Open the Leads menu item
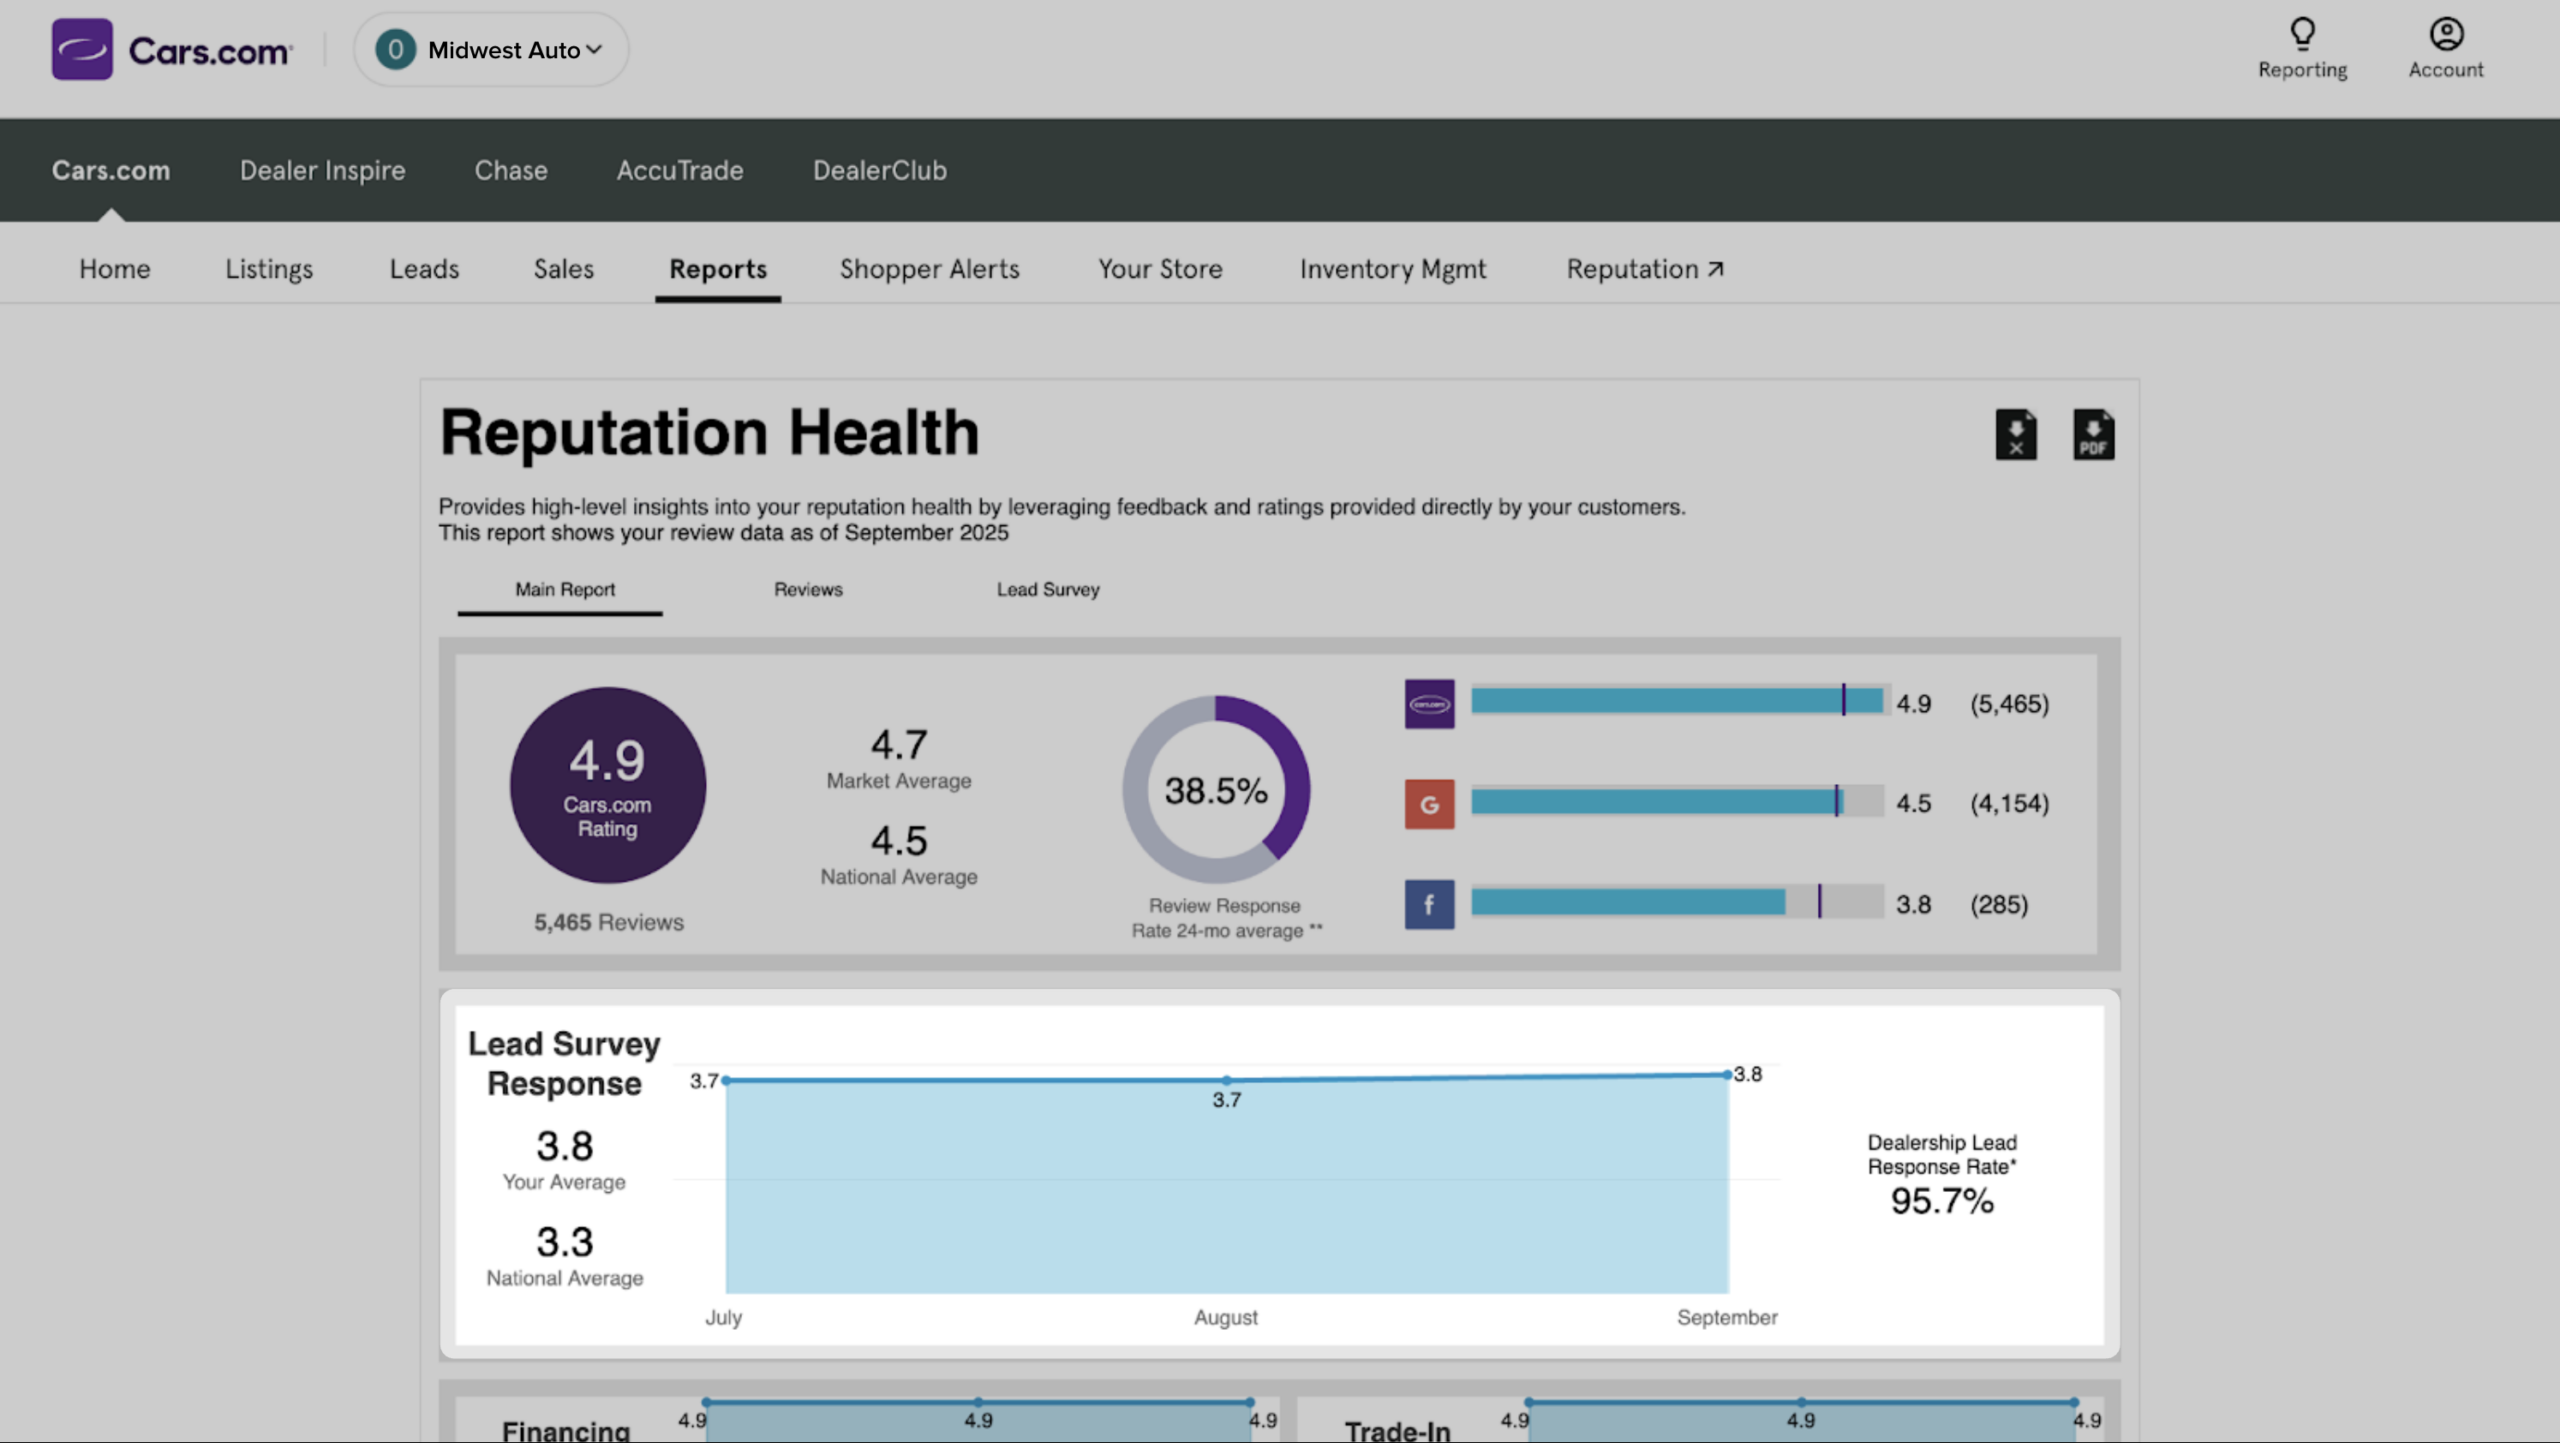The width and height of the screenshot is (2560, 1443). [x=424, y=269]
